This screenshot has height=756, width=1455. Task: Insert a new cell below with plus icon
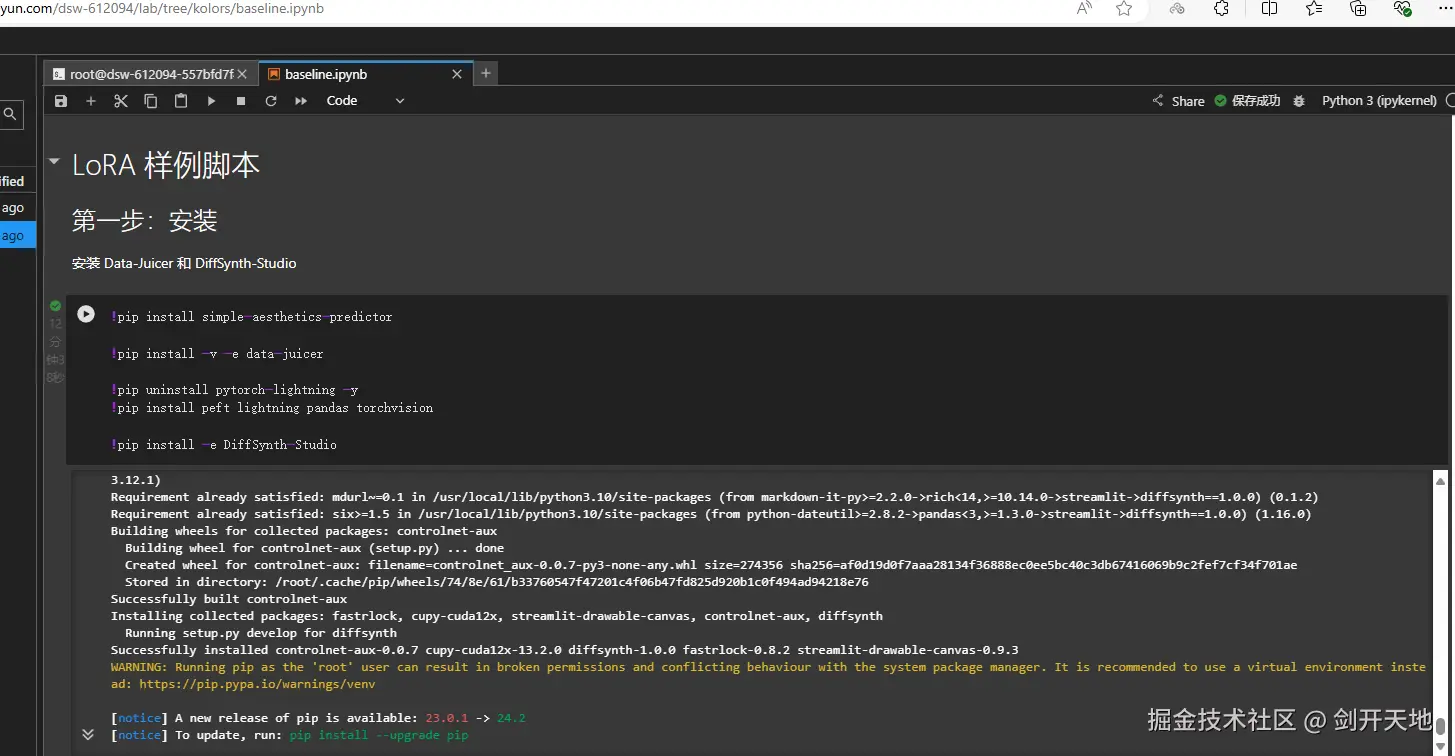click(x=91, y=101)
